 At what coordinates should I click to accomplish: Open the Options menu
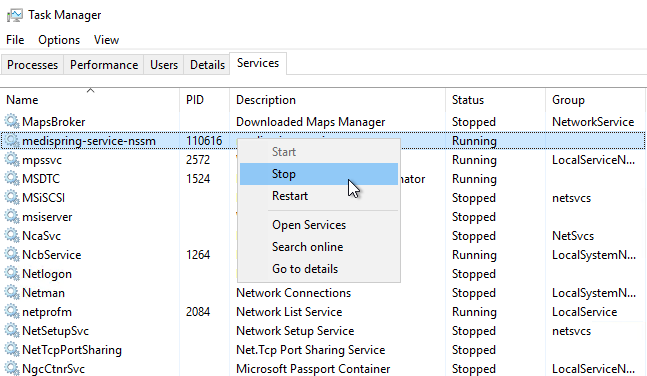[x=59, y=40]
